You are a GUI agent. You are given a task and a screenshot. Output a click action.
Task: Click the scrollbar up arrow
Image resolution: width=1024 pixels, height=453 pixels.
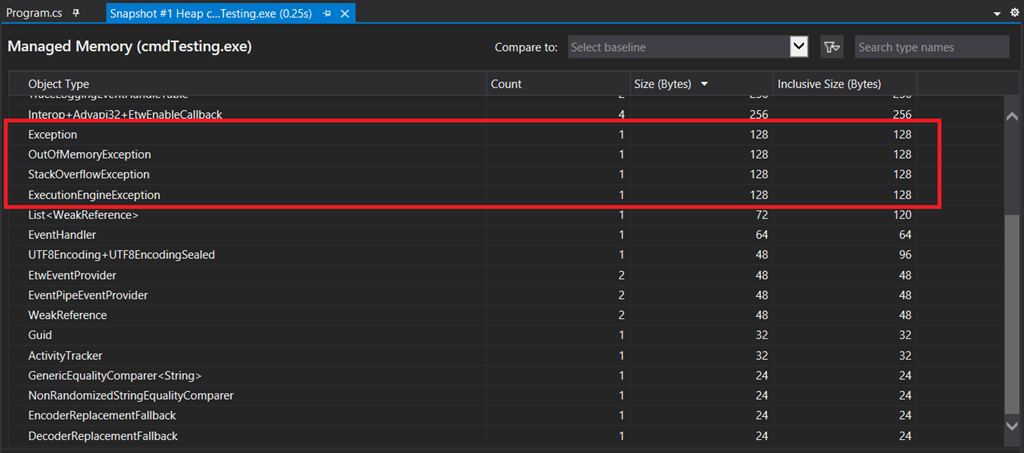click(1012, 117)
